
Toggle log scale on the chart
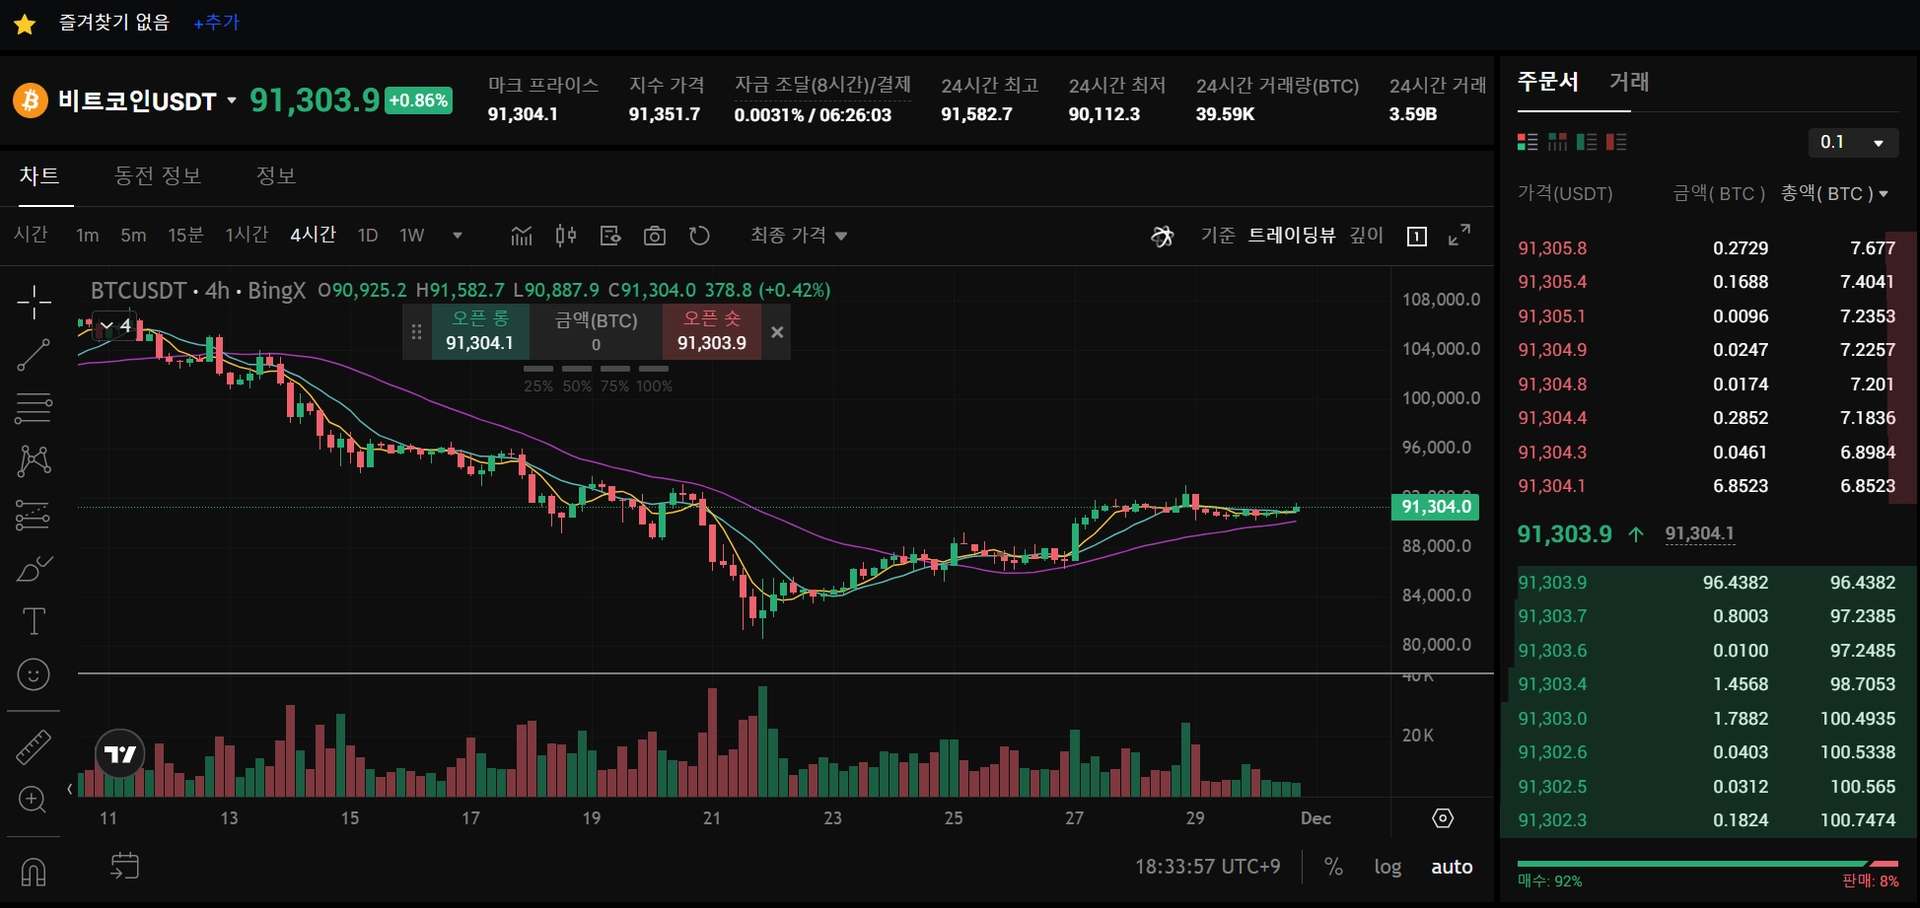tap(1387, 867)
